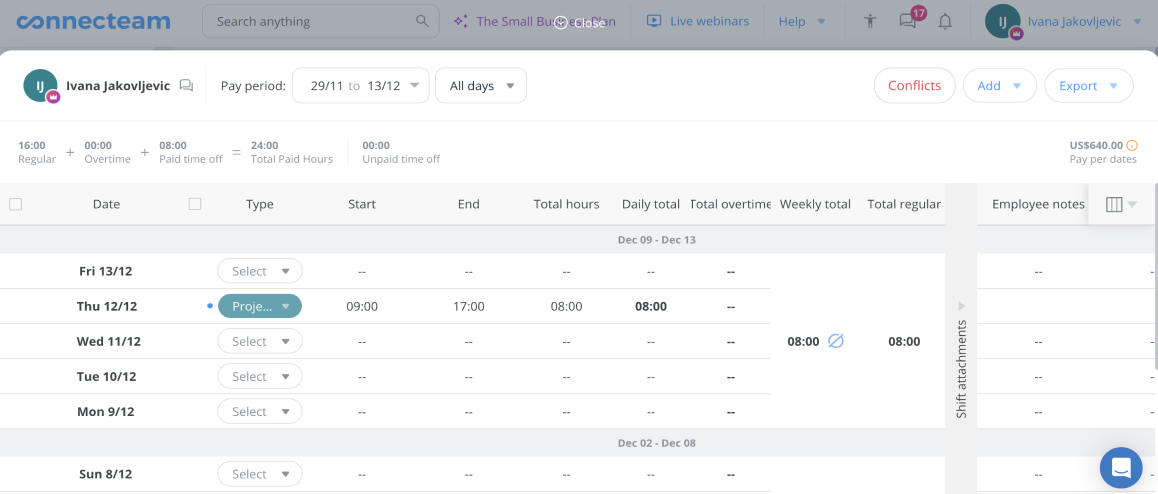Click the Conflicts button

tap(914, 86)
